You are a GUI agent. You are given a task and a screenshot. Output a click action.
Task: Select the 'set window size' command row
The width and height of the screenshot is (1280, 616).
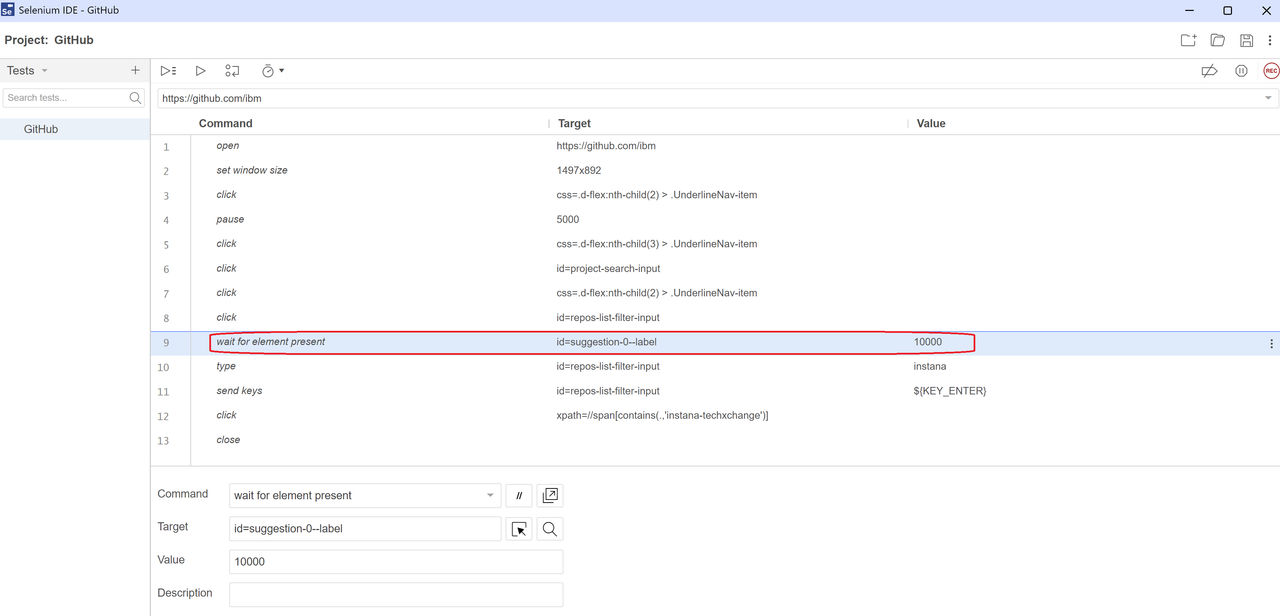(715, 171)
